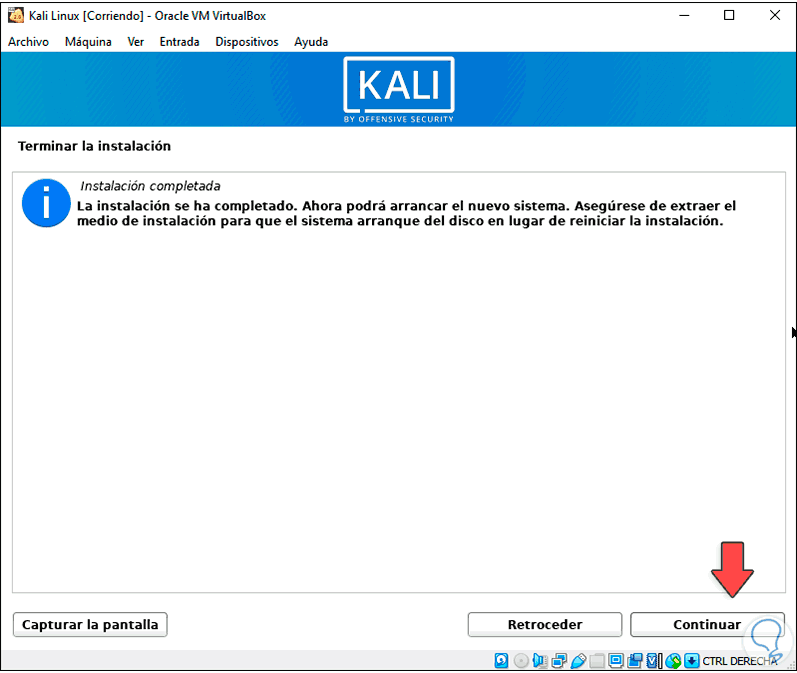The width and height of the screenshot is (797, 673).
Task: Click the CPU virtualization chip icon
Action: coord(654,660)
